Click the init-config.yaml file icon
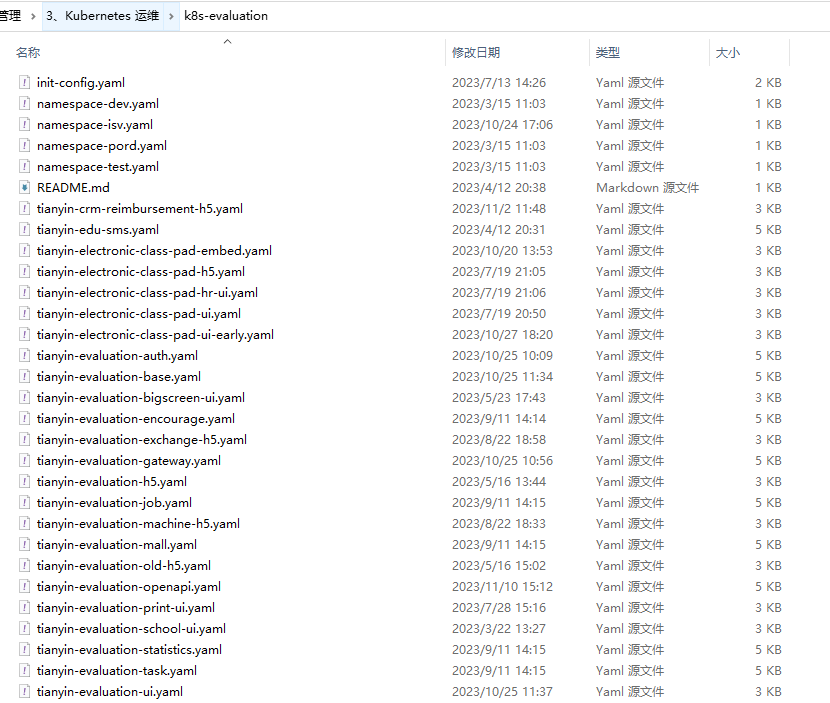The width and height of the screenshot is (830, 703). [x=25, y=83]
